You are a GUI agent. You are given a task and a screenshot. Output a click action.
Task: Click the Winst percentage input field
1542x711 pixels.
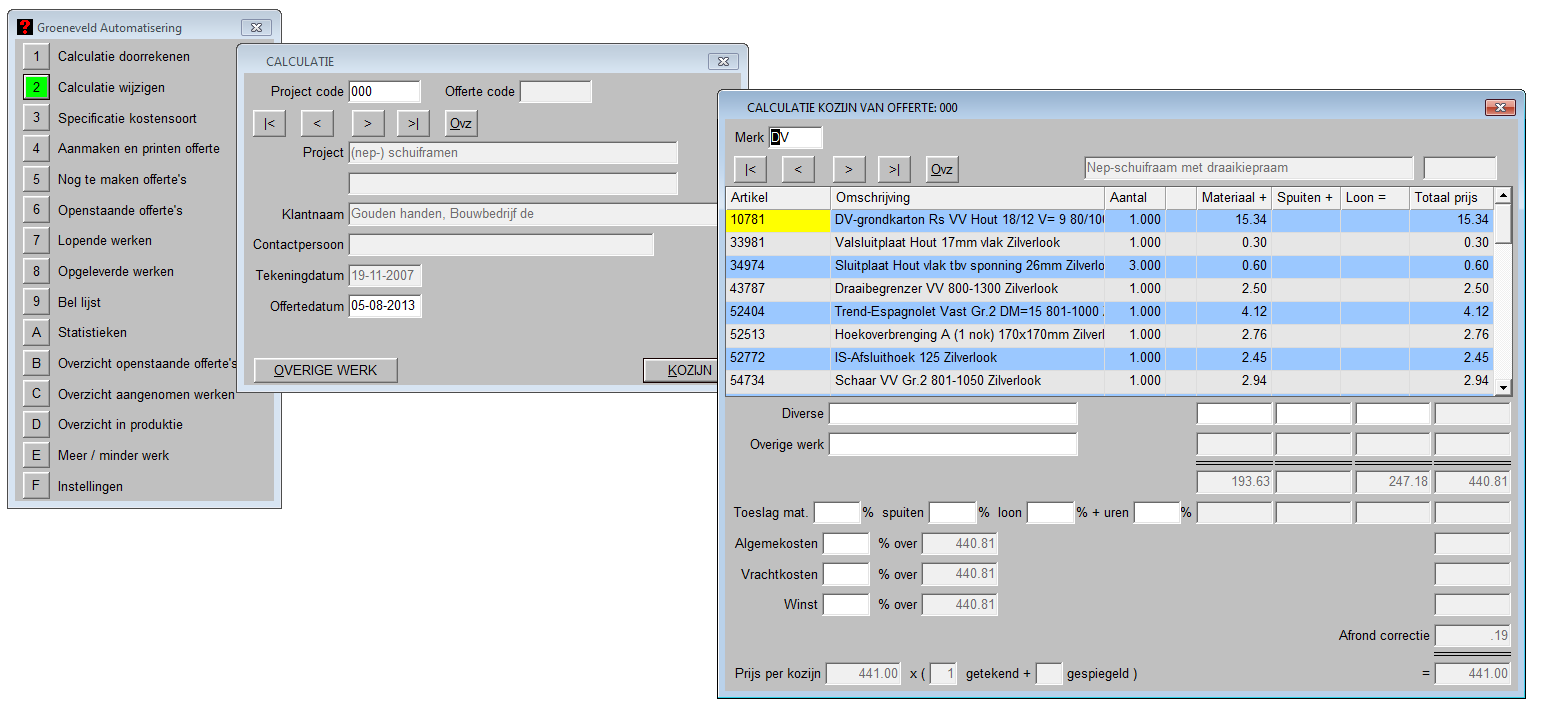pyautogui.click(x=845, y=604)
